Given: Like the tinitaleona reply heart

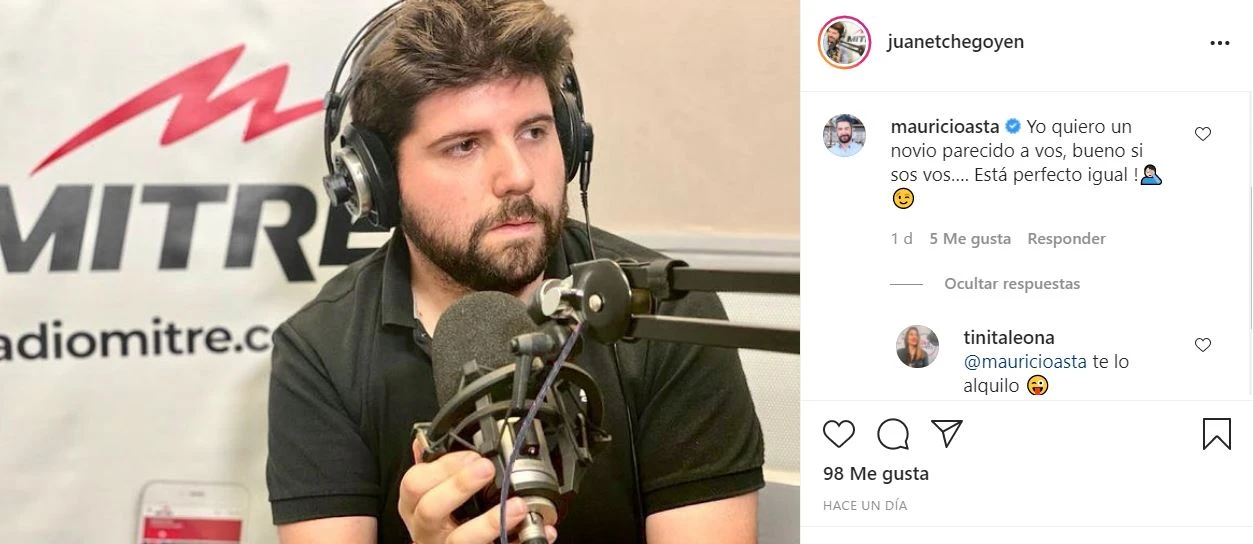Looking at the screenshot, I should pos(1203,345).
